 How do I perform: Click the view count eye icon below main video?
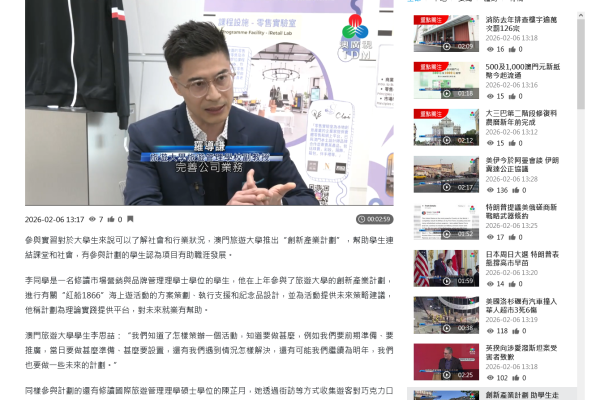tap(92, 219)
